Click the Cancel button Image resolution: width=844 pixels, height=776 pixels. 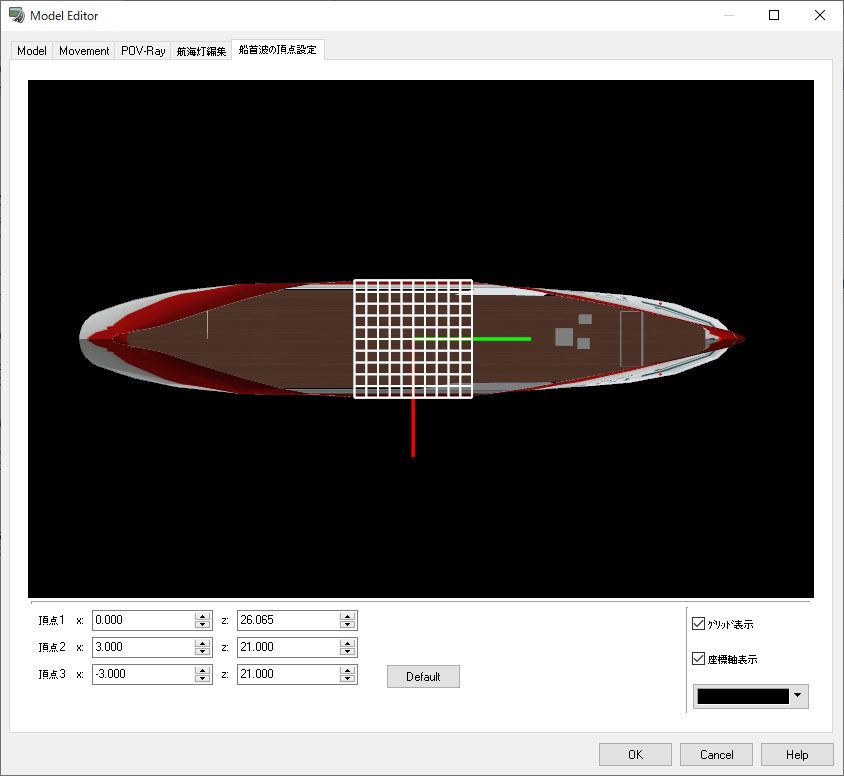pos(716,755)
